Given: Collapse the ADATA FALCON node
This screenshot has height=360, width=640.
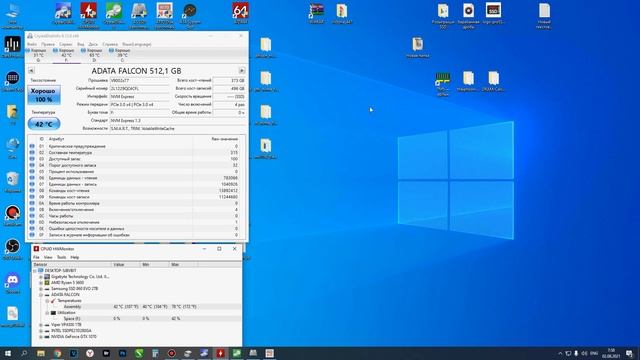Looking at the screenshot, I should point(41,295).
